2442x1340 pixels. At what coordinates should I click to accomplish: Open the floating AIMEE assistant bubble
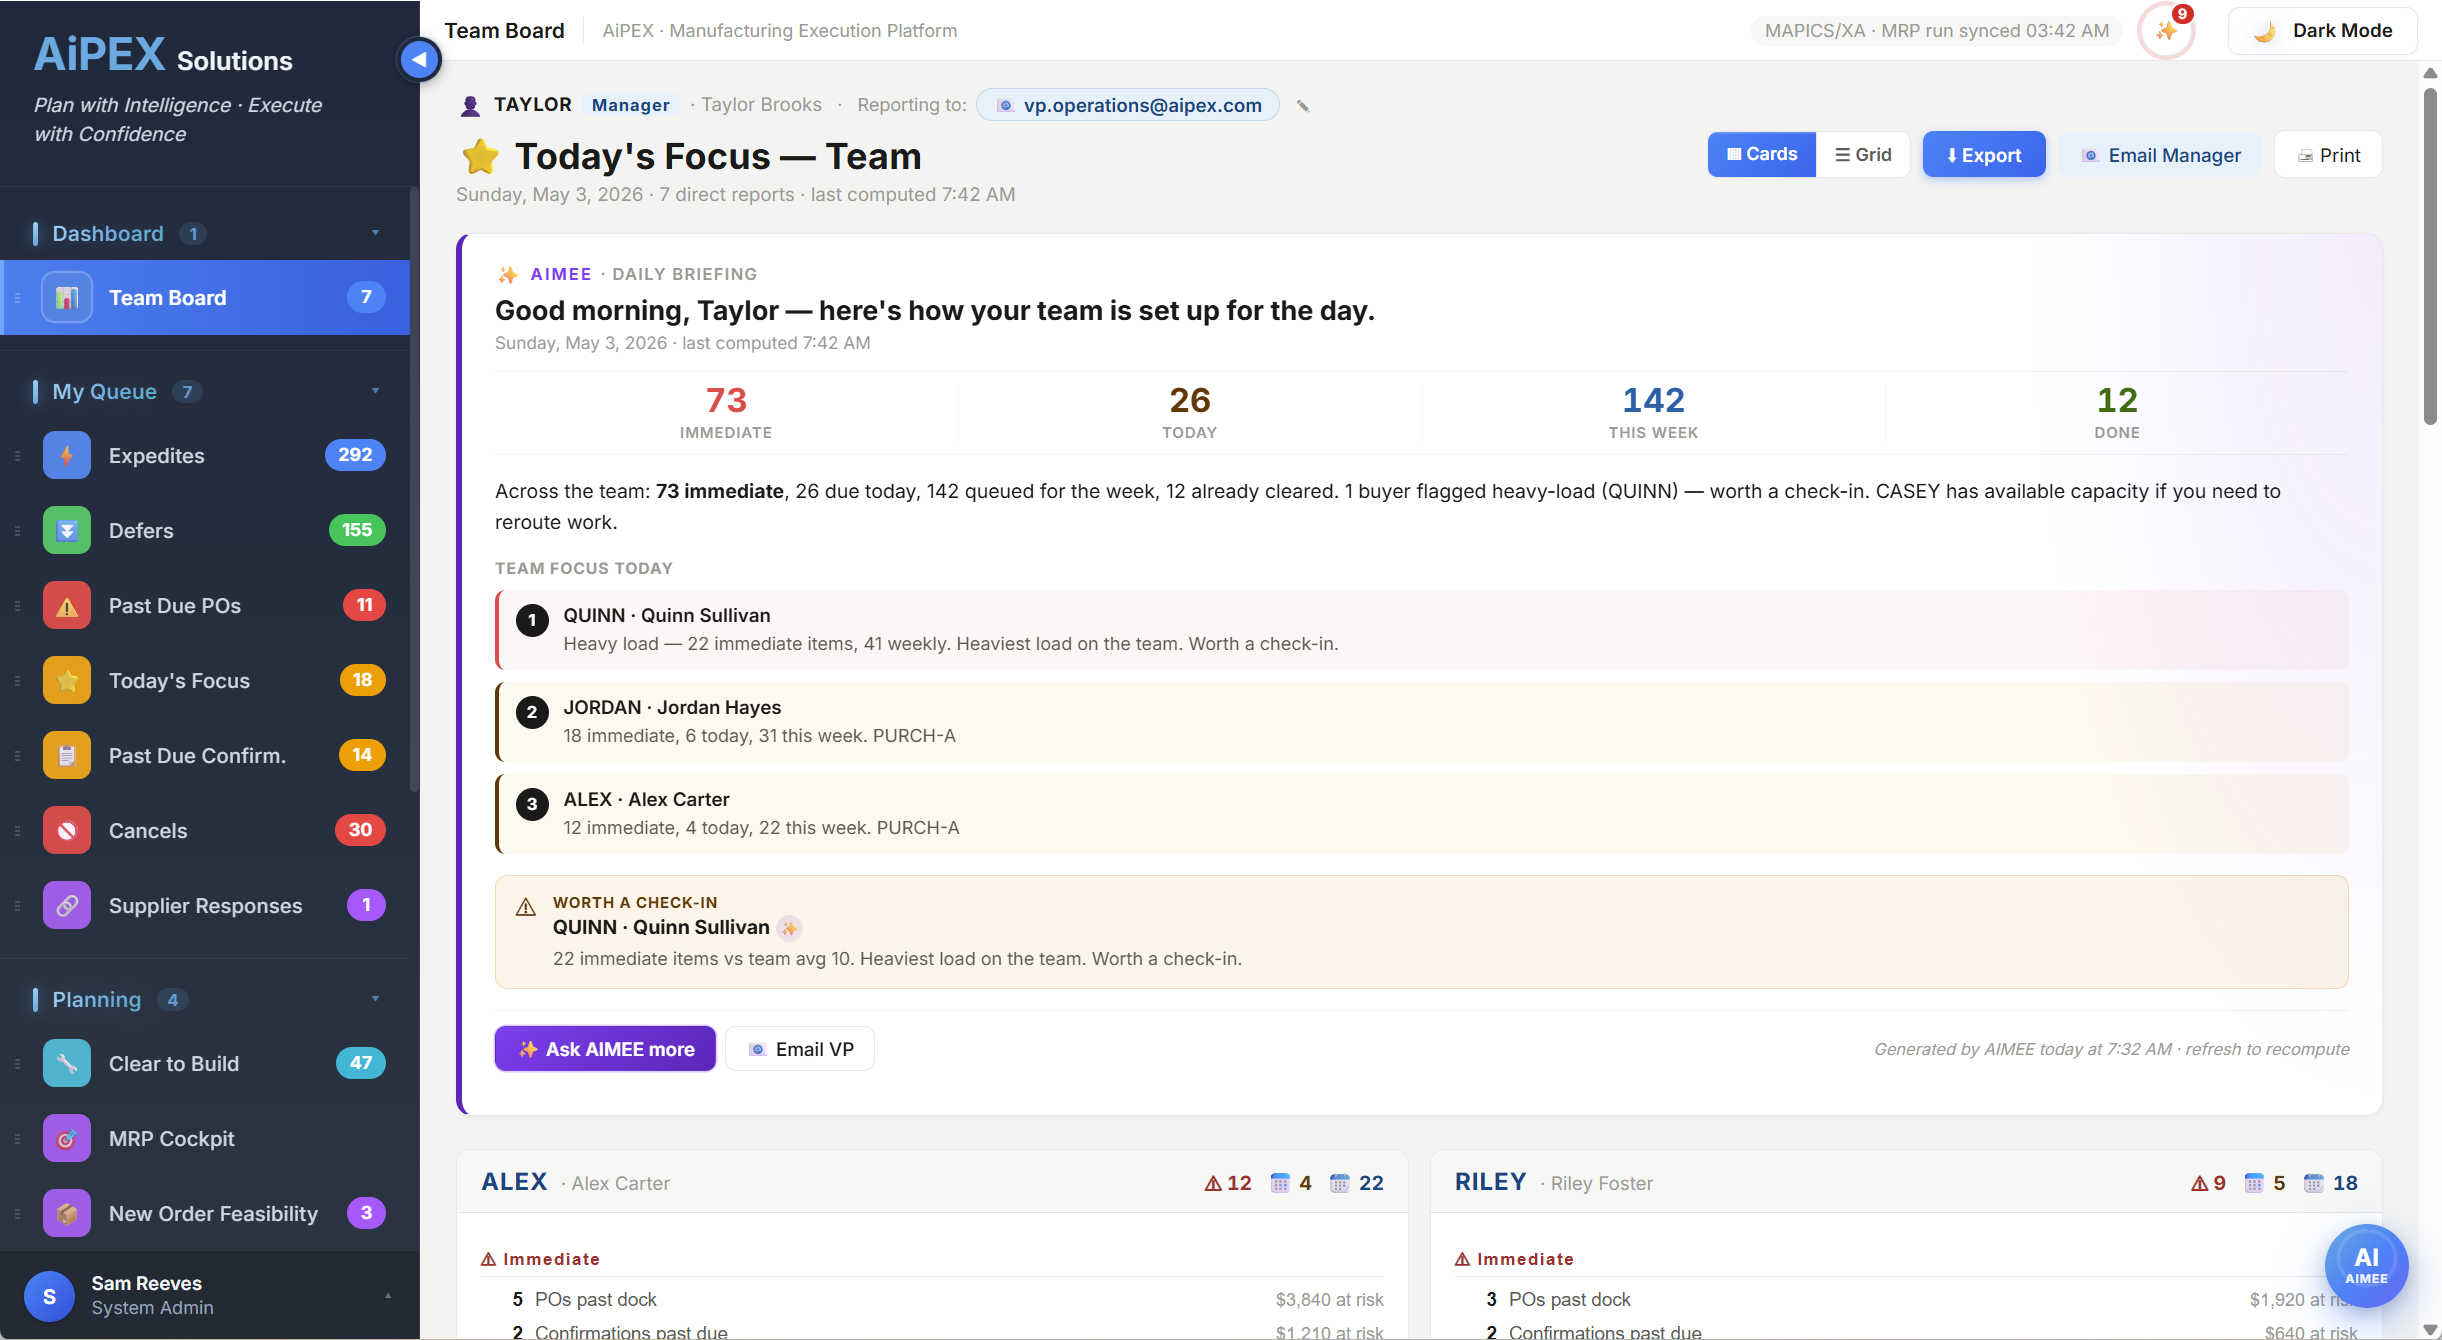2366,1266
